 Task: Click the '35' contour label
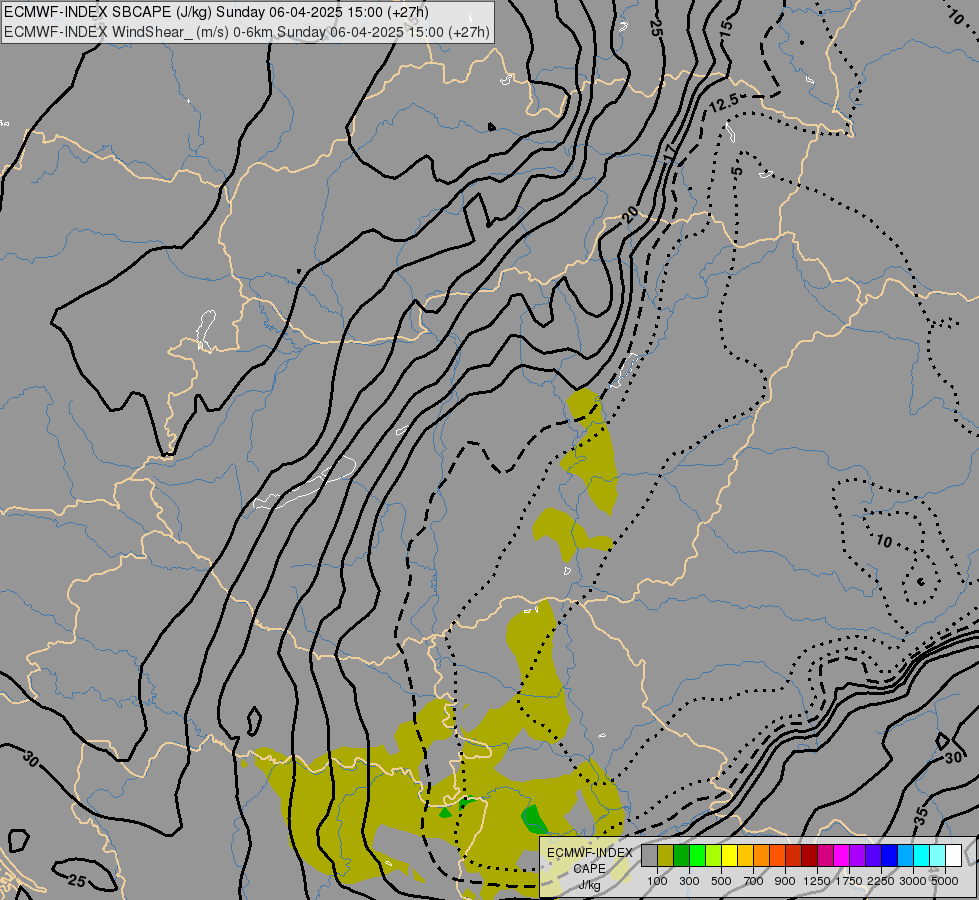[922, 816]
